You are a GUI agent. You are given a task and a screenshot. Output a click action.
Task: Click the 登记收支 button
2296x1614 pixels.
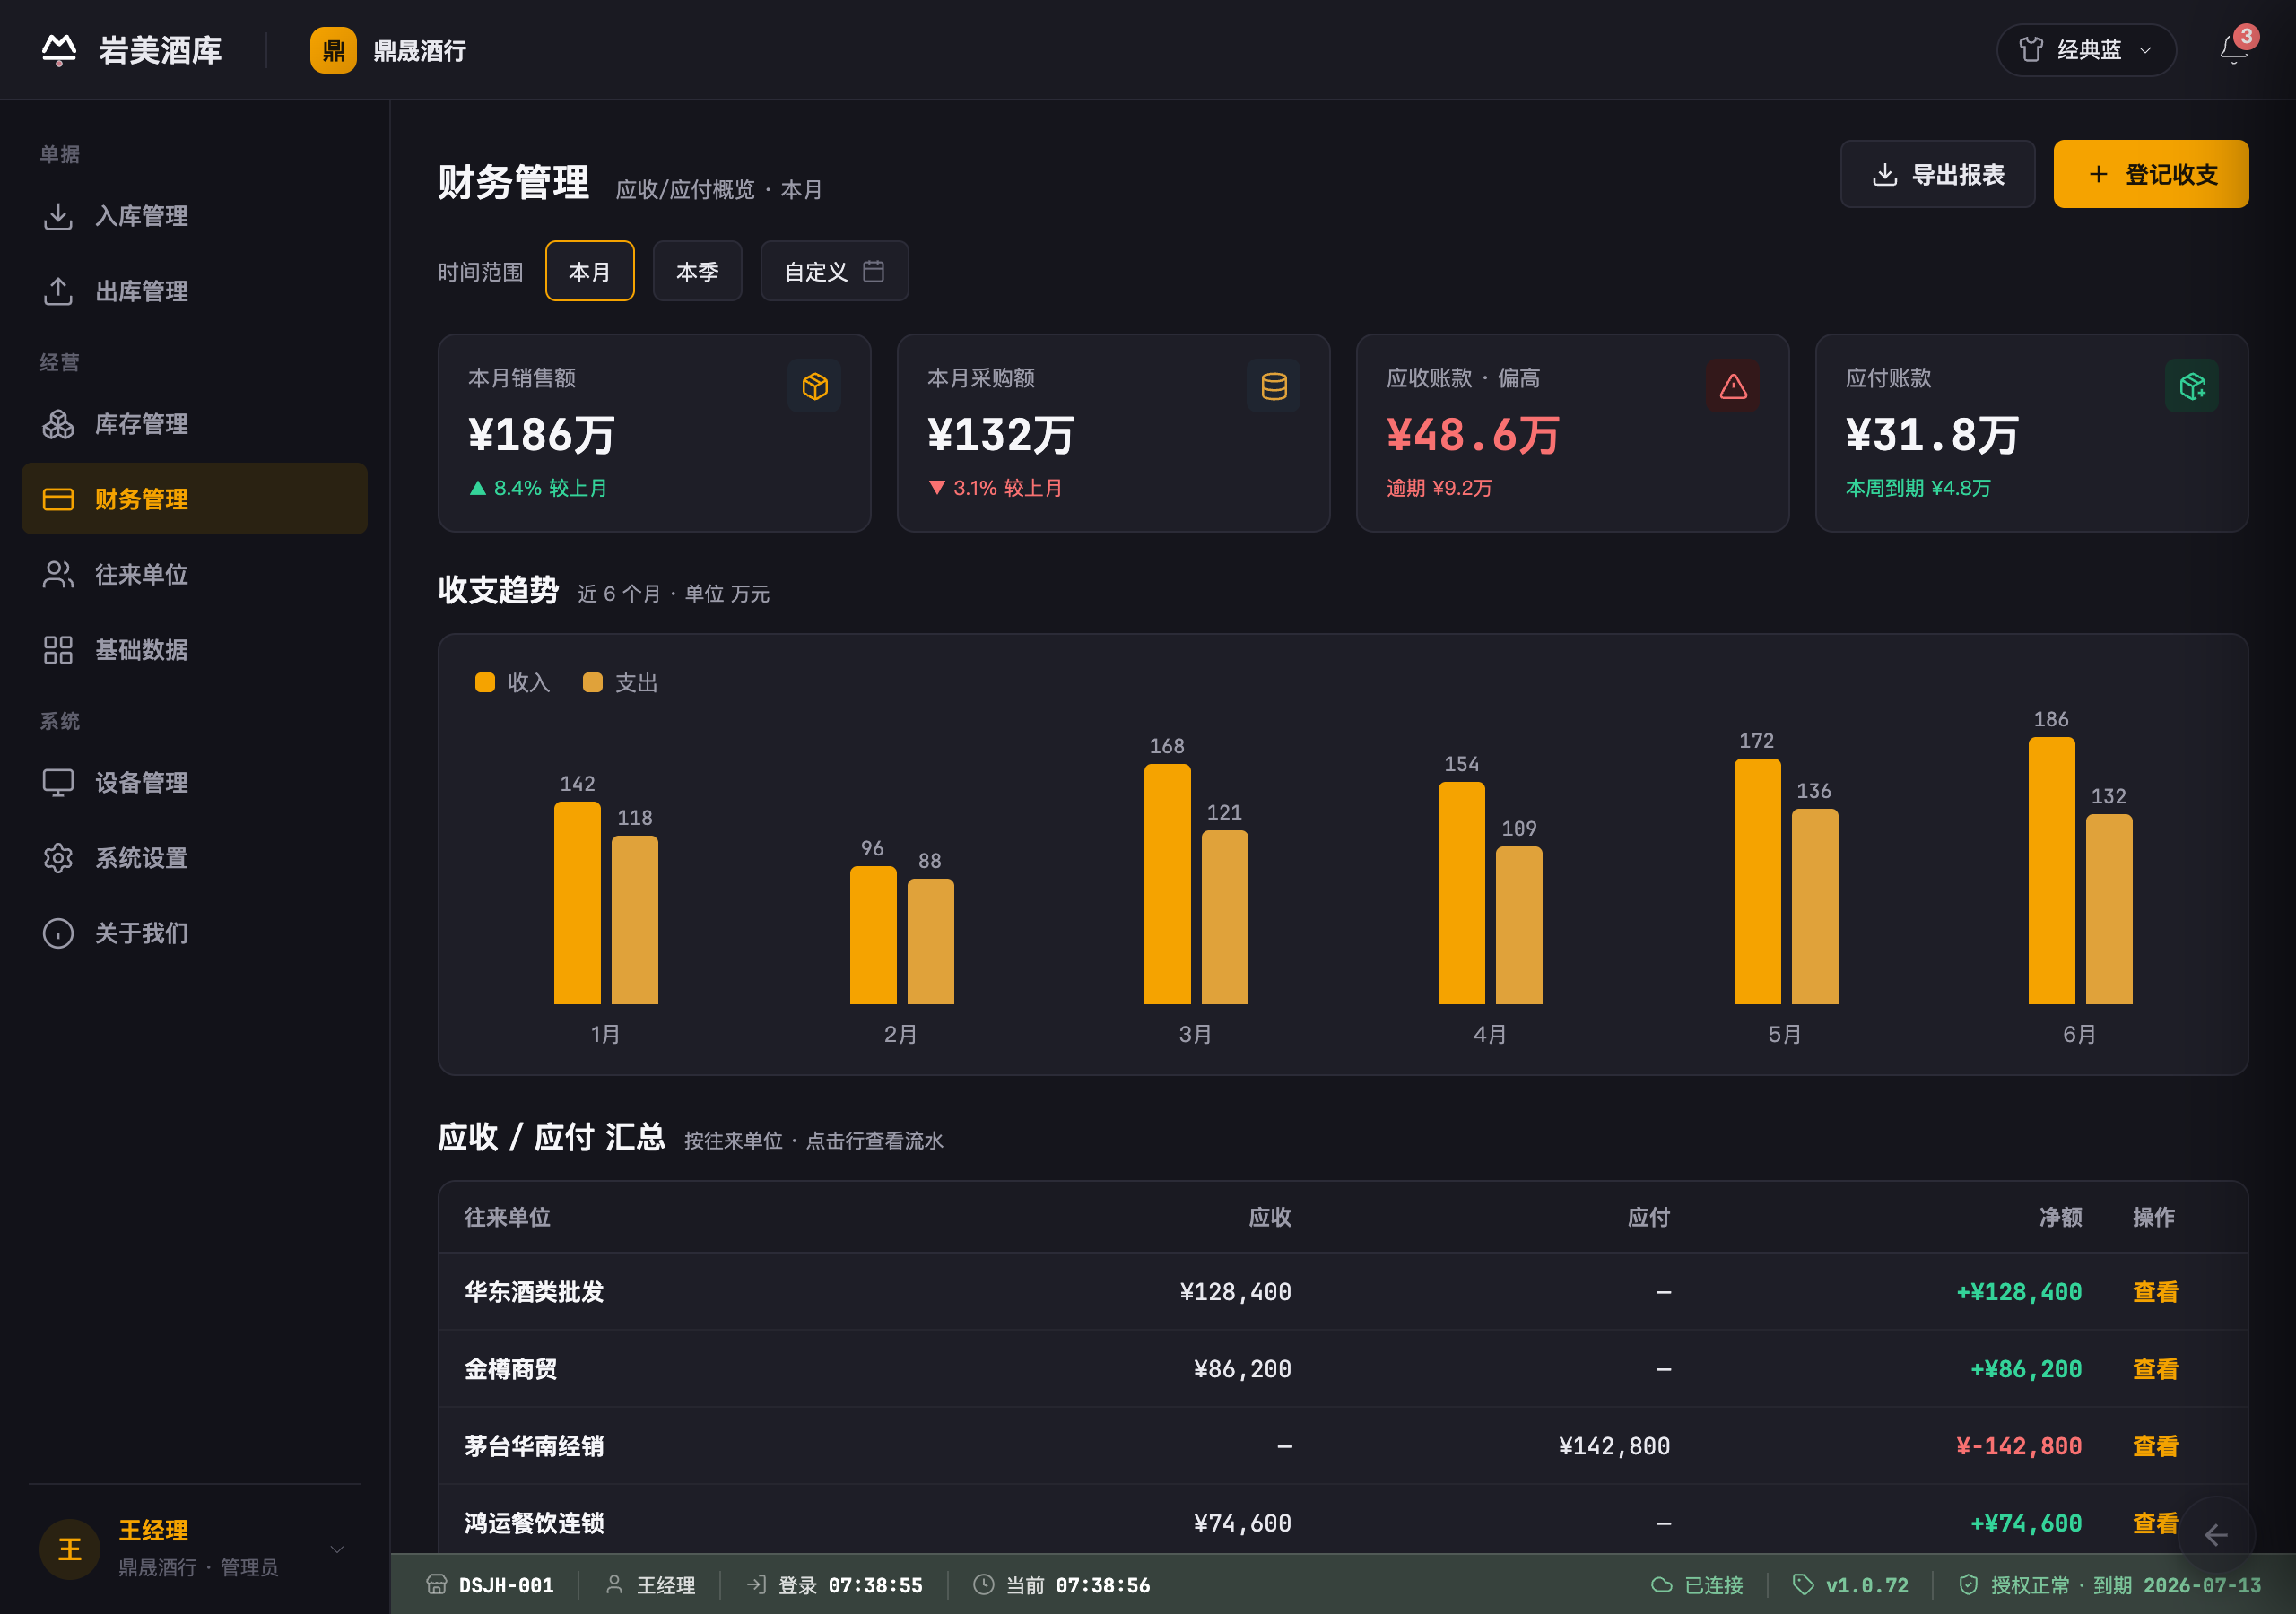tap(2151, 174)
